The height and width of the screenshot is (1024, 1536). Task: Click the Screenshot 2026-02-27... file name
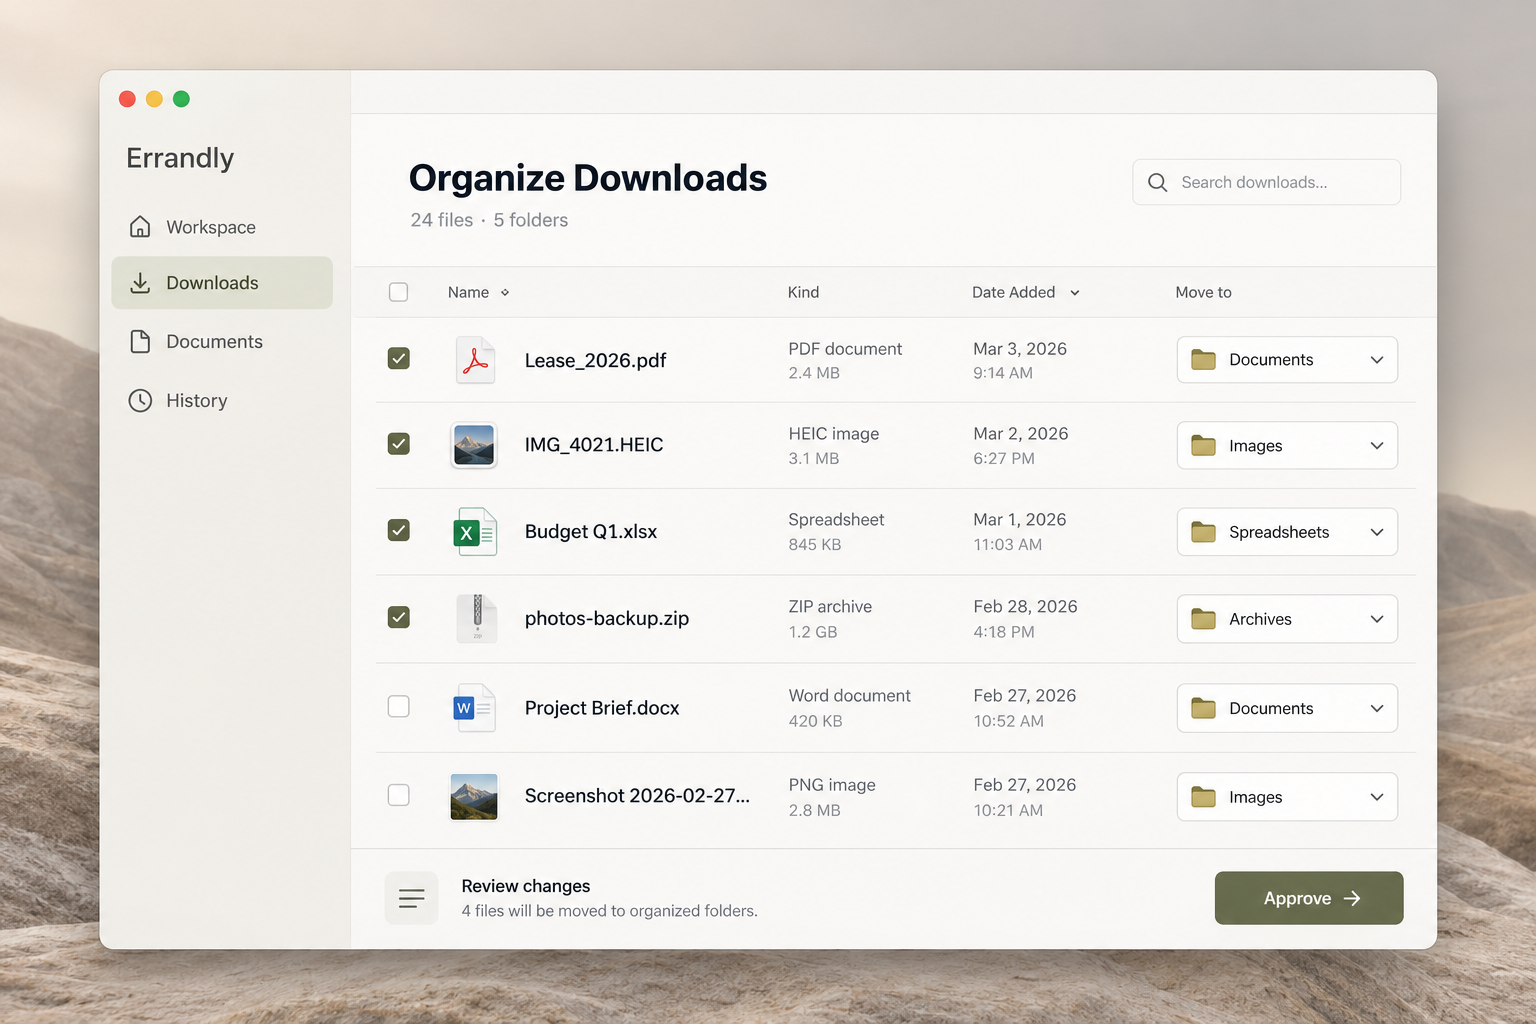click(x=637, y=796)
